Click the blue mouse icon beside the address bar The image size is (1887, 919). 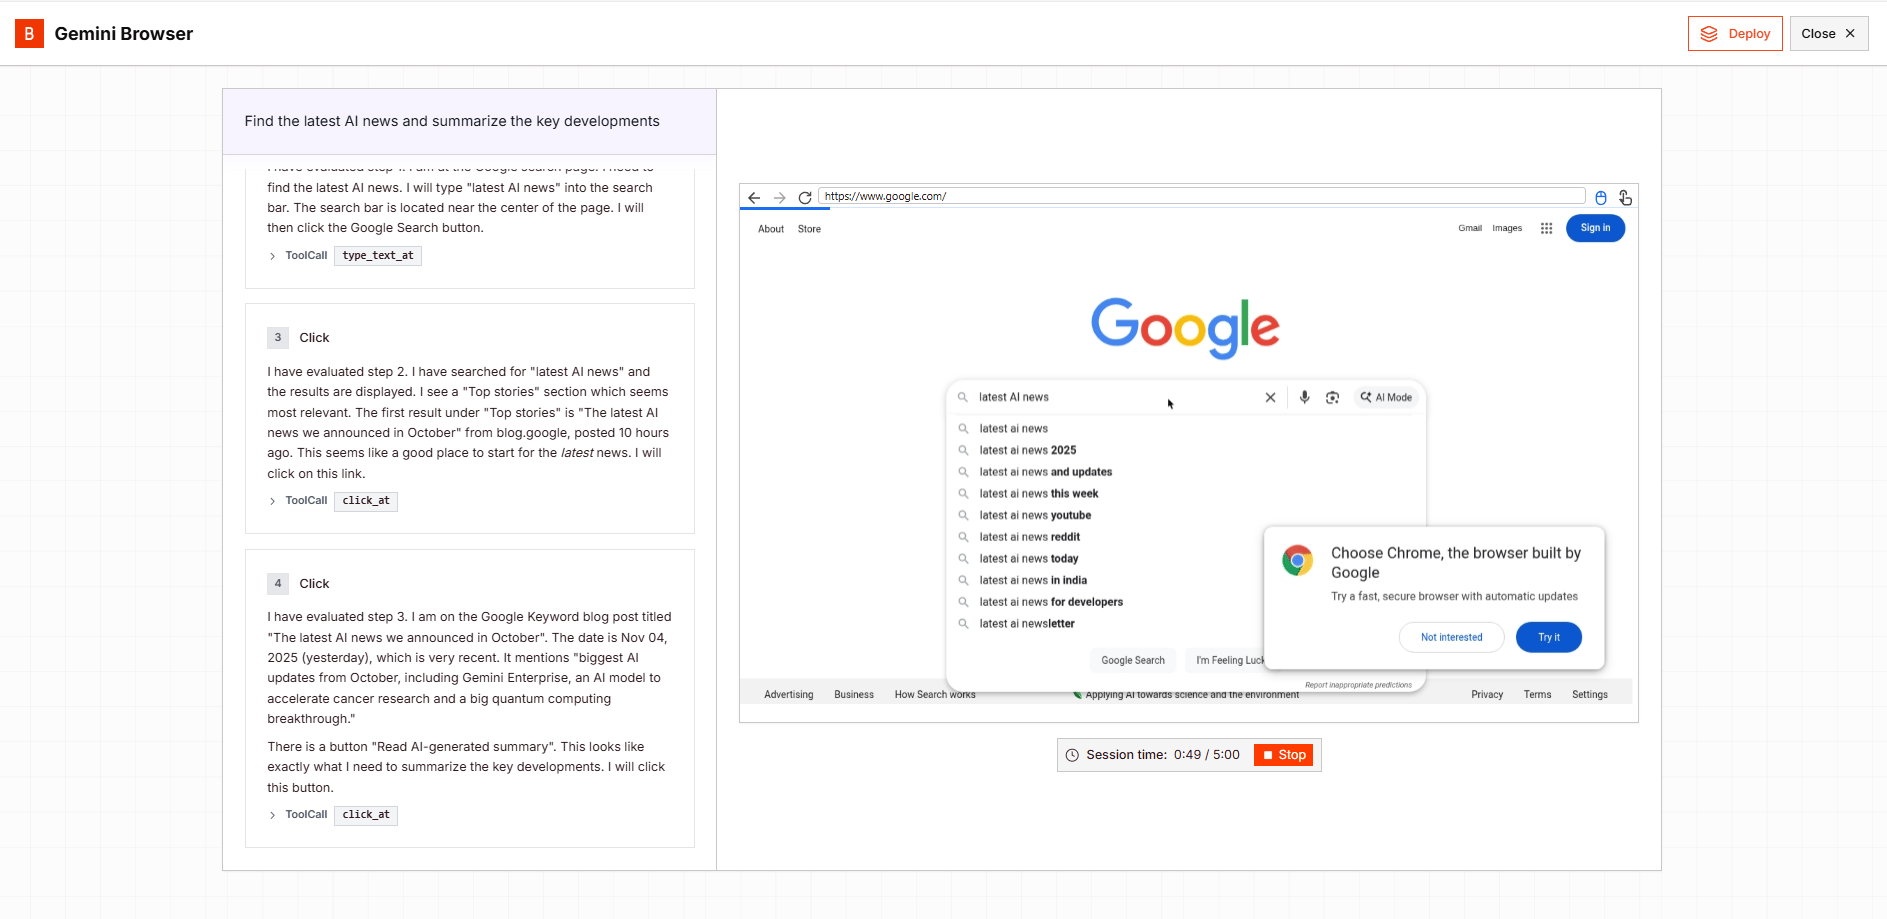point(1601,198)
